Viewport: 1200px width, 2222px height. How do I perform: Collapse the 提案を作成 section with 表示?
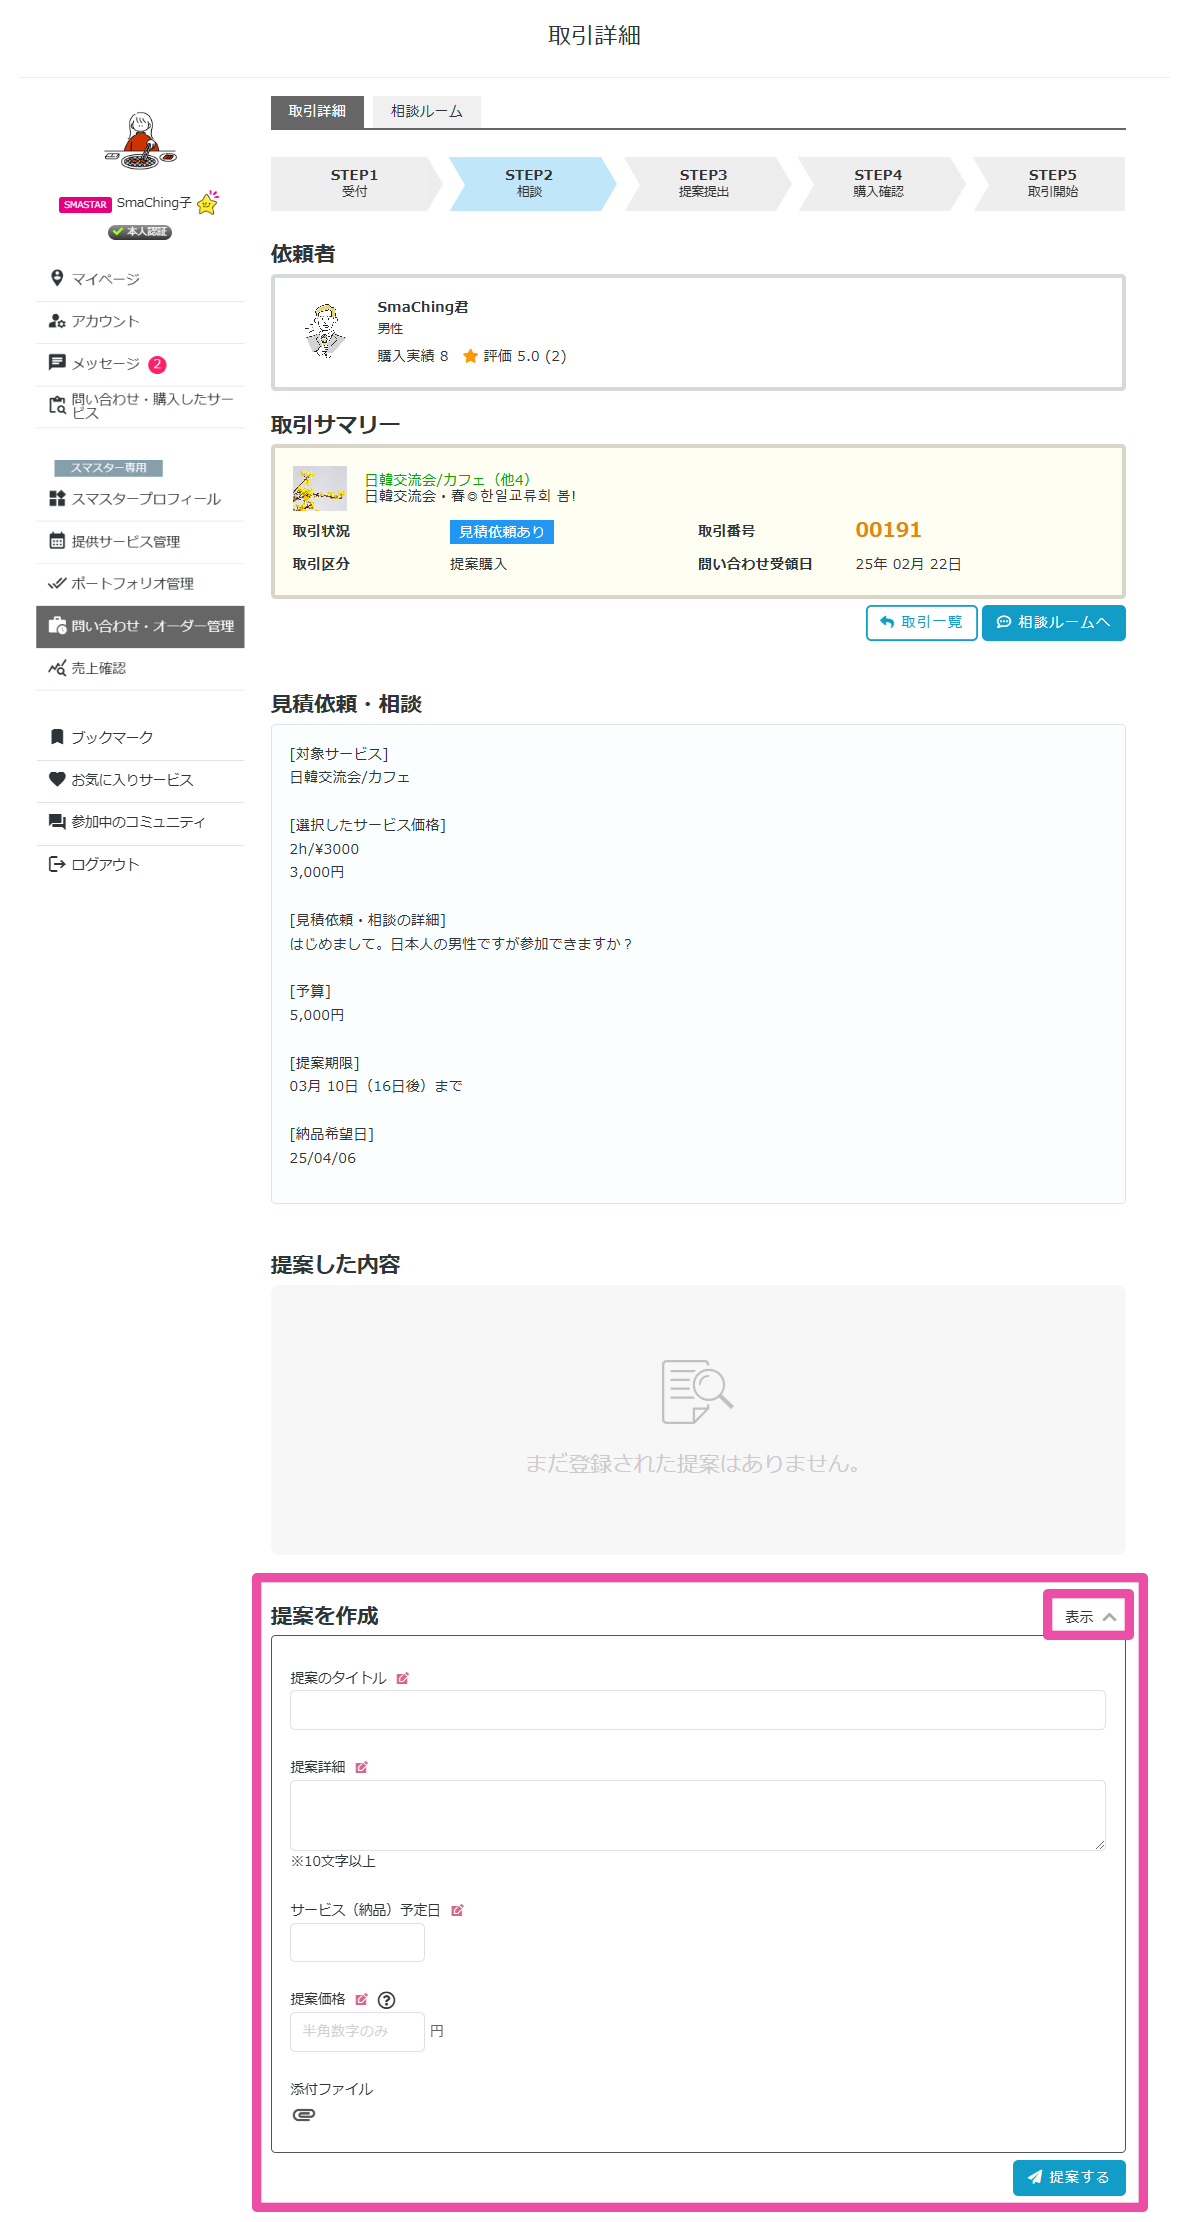[x=1088, y=1616]
